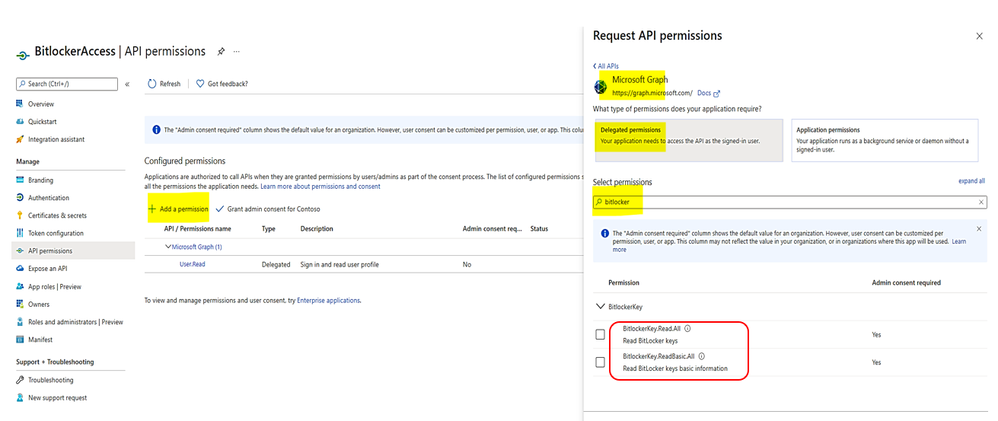This screenshot has width=998, height=421.
Task: Collapse the BitlockerKey permission group
Action: coord(600,306)
